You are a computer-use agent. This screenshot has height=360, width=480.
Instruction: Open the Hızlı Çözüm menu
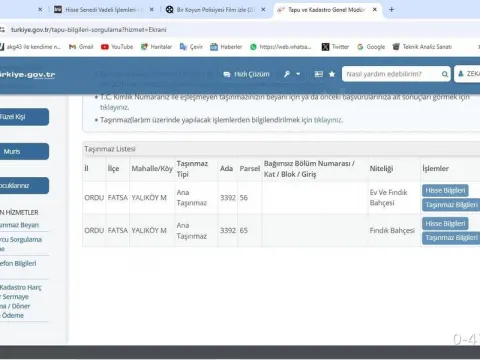click(x=246, y=74)
